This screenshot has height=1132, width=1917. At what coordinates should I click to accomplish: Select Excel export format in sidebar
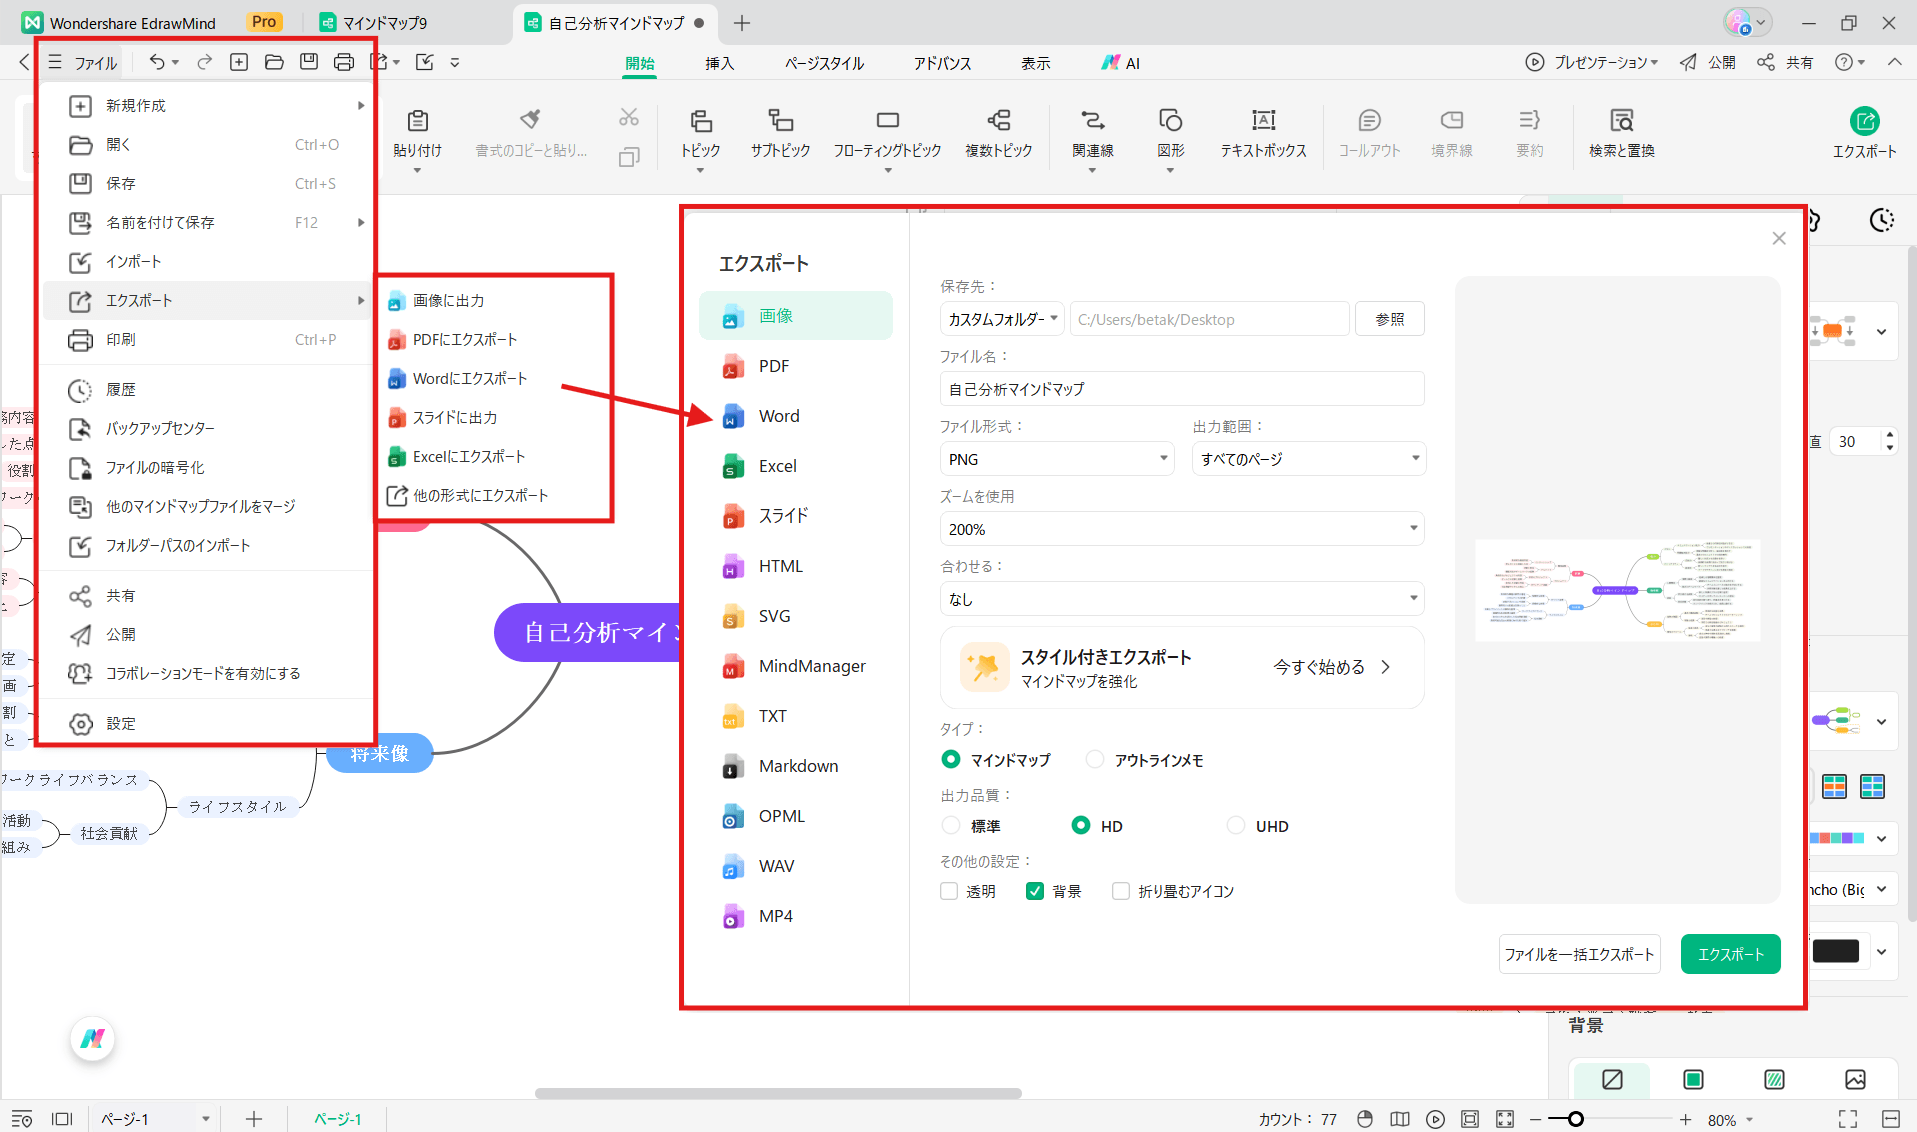click(796, 466)
